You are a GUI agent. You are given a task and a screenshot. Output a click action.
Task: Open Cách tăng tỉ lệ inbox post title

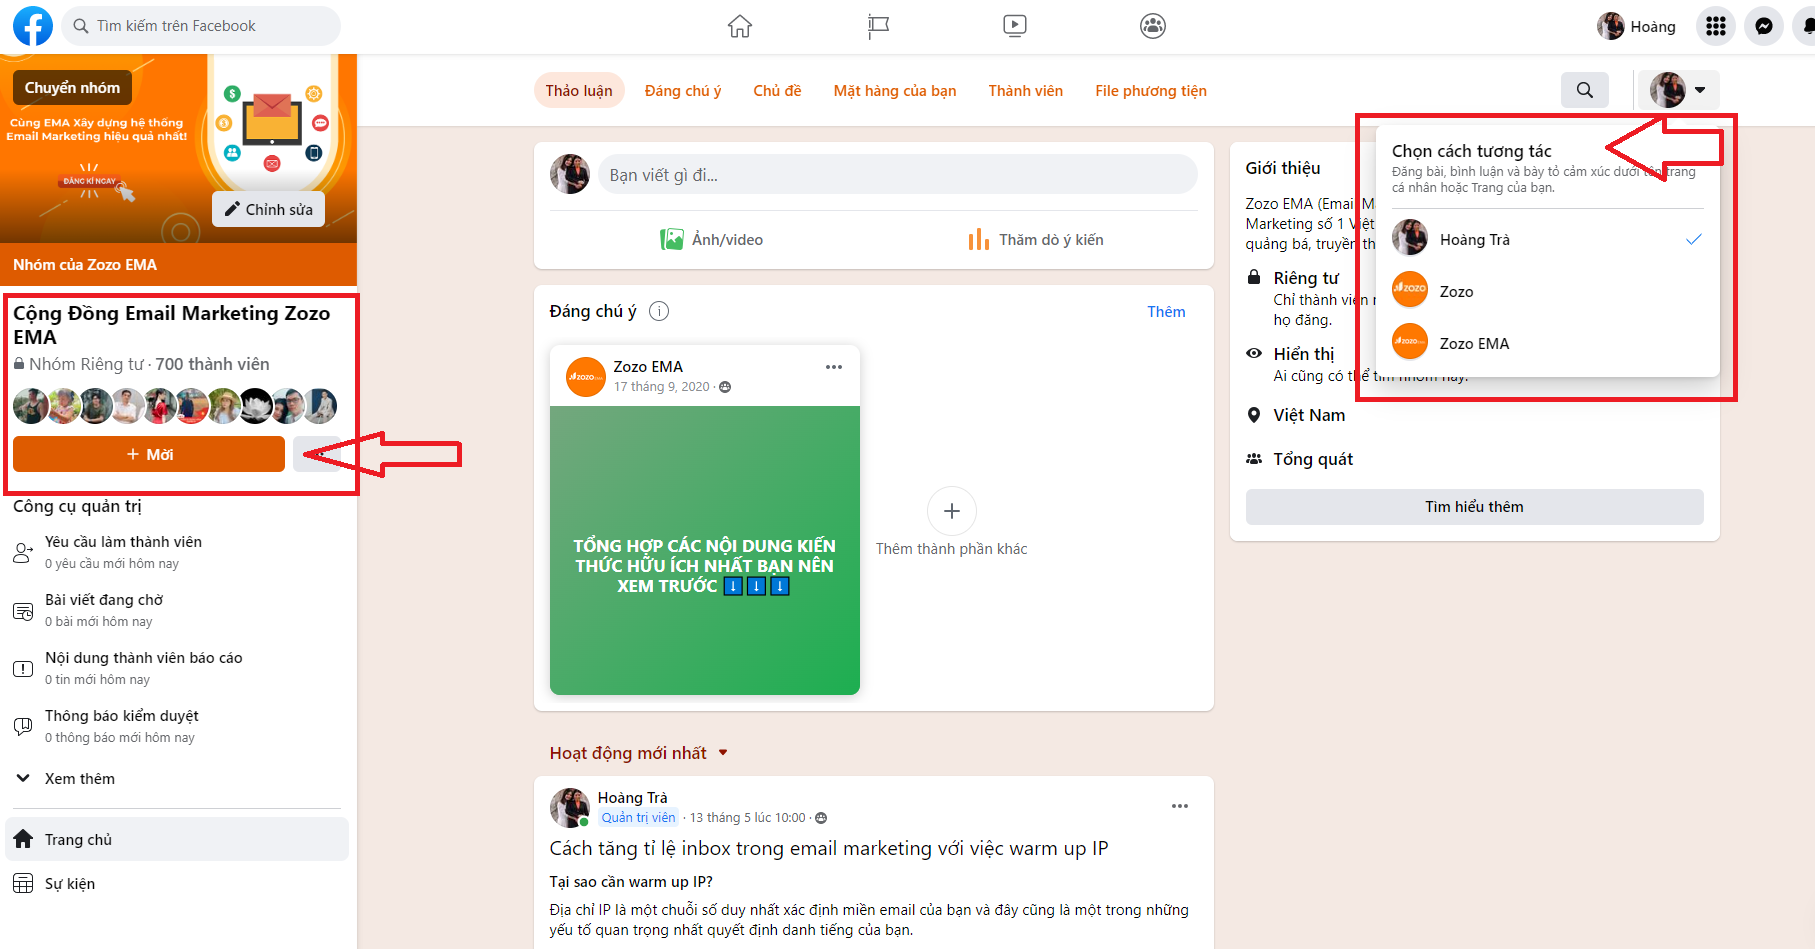829,848
